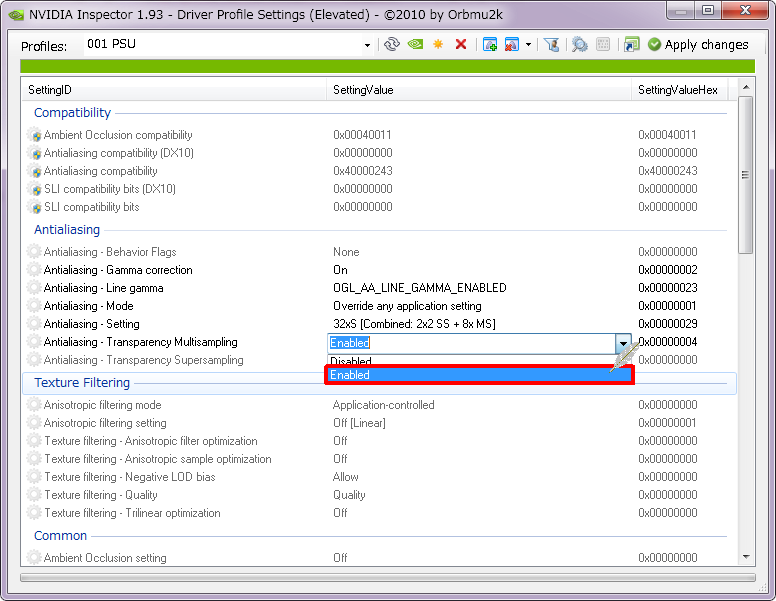Click the vertical scrollbar down arrow

pyautogui.click(x=746, y=557)
